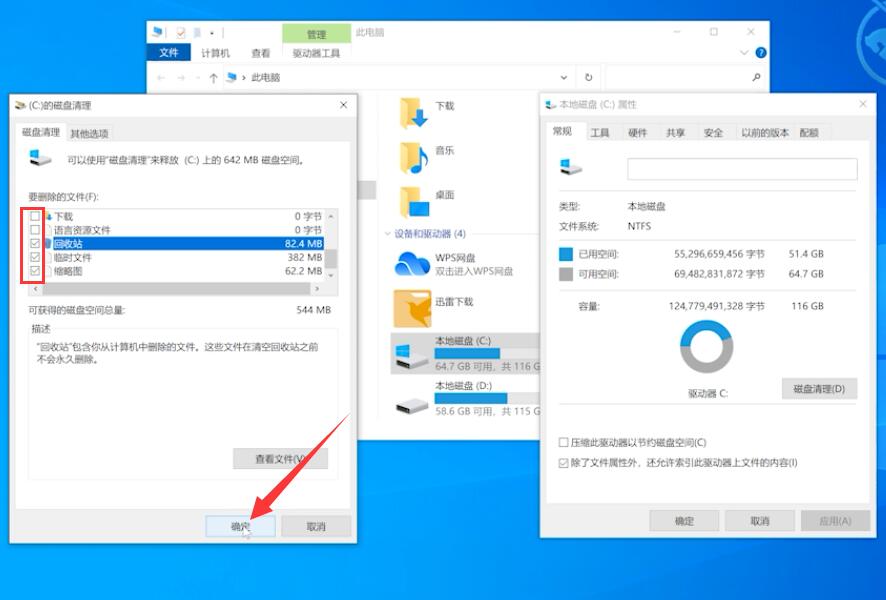Click the refresh icon in address bar

(x=588, y=77)
